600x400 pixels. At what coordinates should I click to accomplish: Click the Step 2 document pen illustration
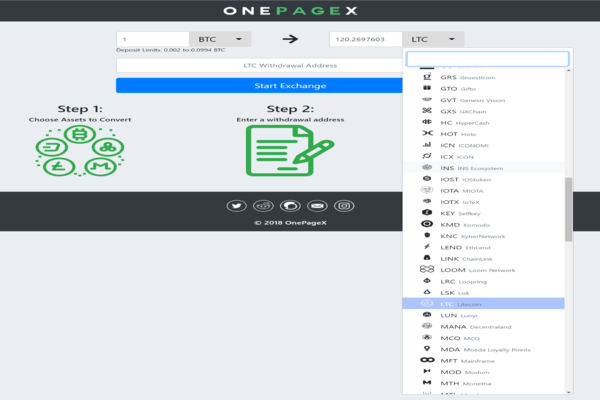(290, 150)
